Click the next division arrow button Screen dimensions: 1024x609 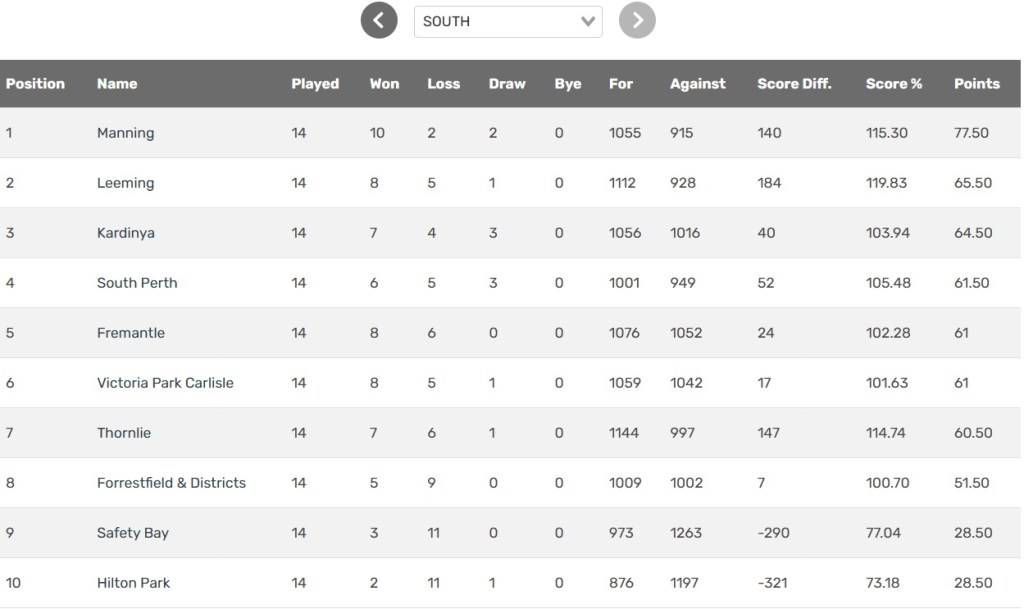637,20
